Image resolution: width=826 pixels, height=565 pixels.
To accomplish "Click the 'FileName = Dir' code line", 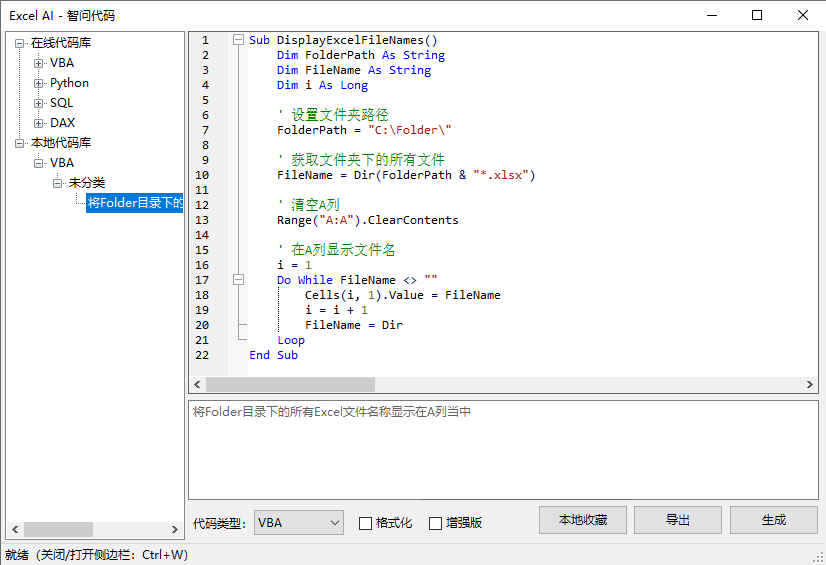I will coord(353,325).
